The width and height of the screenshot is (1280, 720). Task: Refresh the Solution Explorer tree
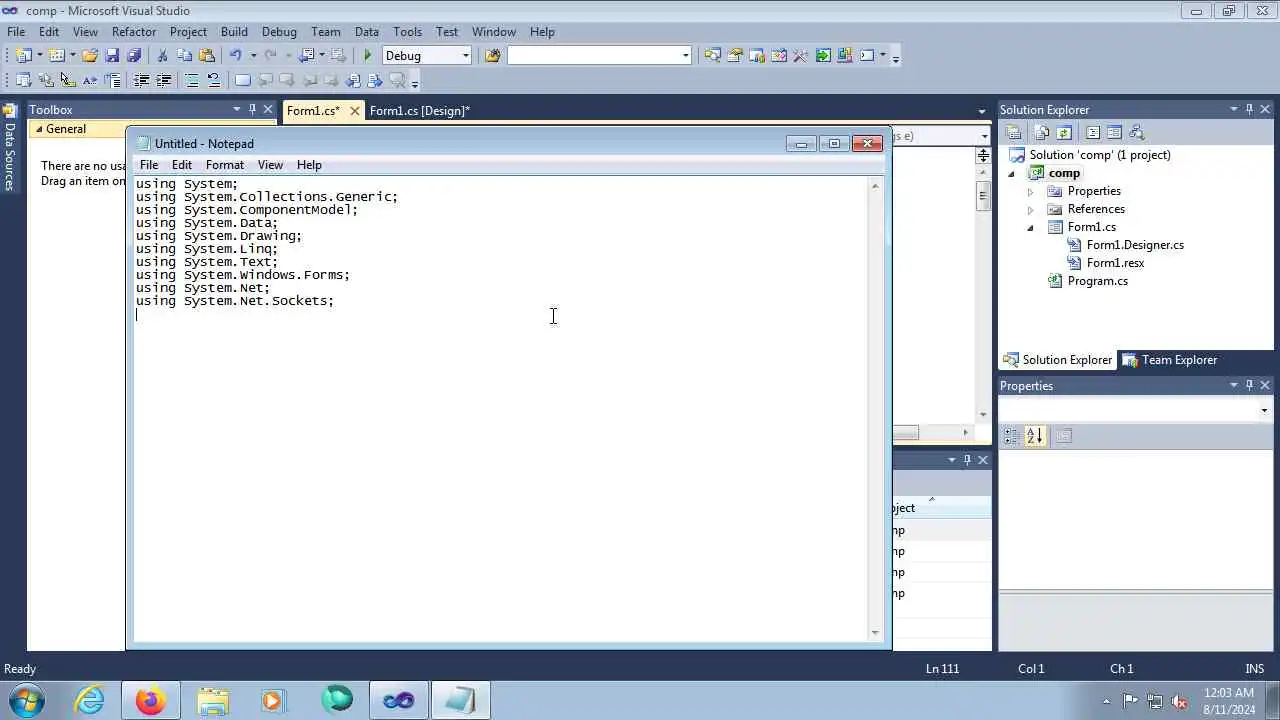tap(1064, 132)
